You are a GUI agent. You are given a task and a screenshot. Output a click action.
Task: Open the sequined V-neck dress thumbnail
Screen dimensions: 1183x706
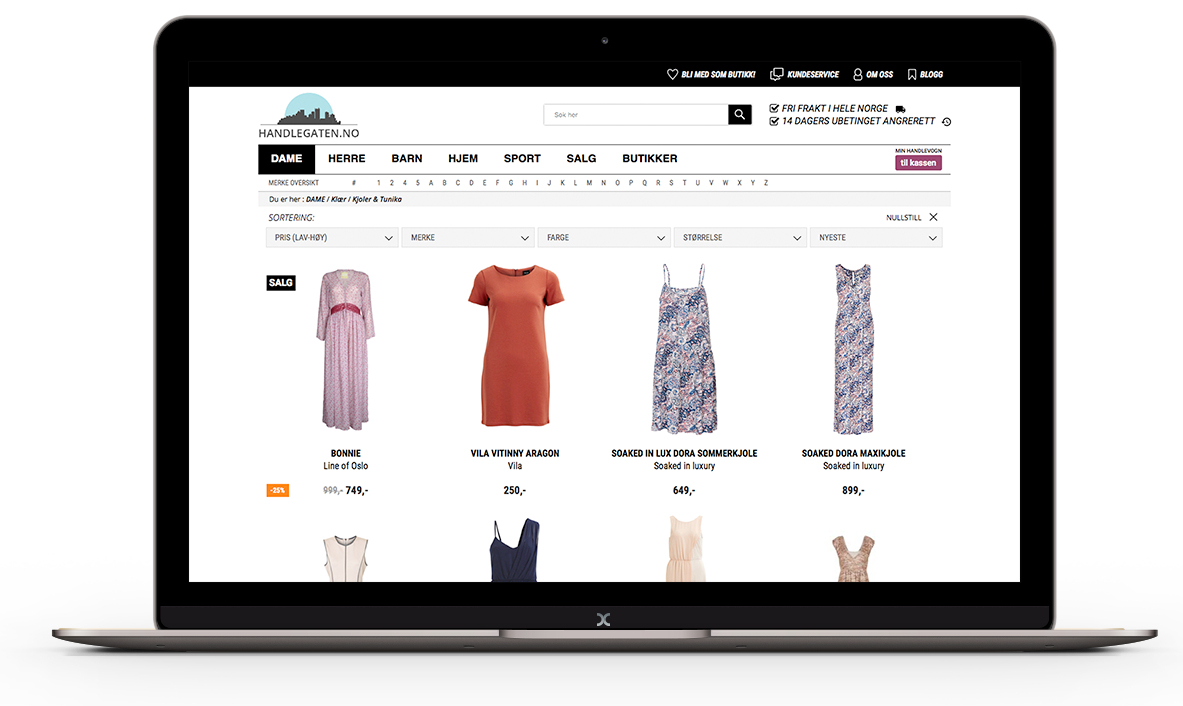[853, 558]
